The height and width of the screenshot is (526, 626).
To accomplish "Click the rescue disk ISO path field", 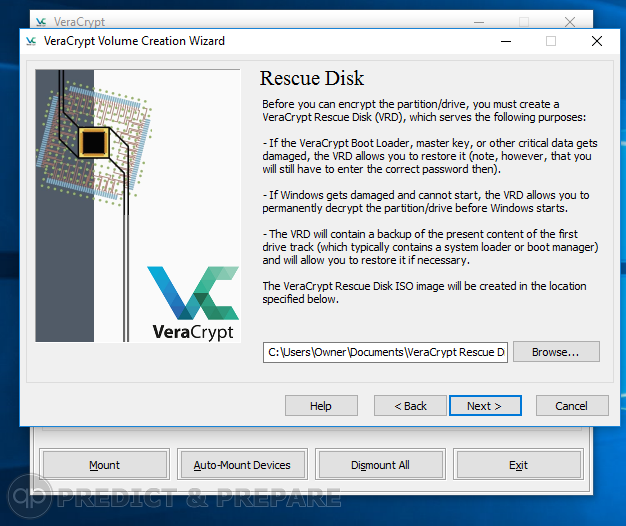I will [x=385, y=352].
